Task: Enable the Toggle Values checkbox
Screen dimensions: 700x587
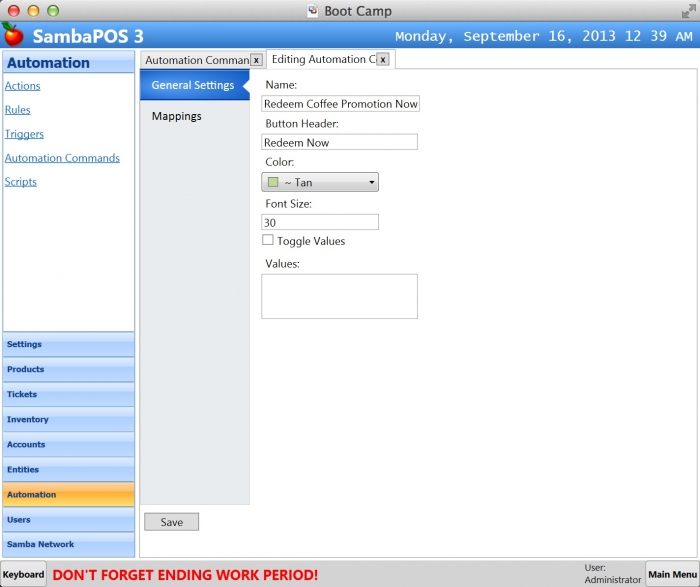Action: tap(268, 240)
